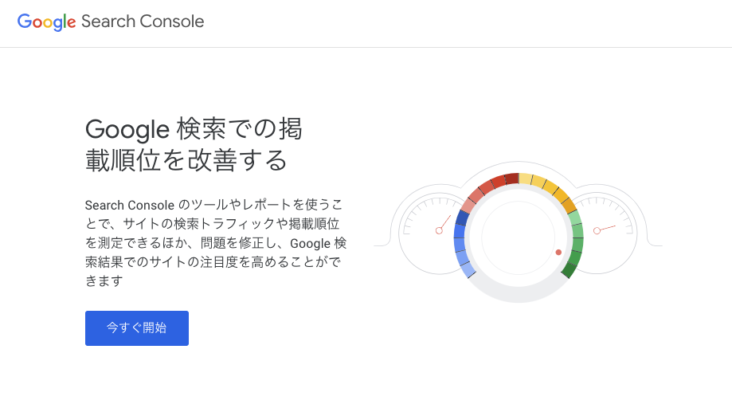Click the blue G letter in Google logo
The width and height of the screenshot is (732, 412).
(24, 22)
